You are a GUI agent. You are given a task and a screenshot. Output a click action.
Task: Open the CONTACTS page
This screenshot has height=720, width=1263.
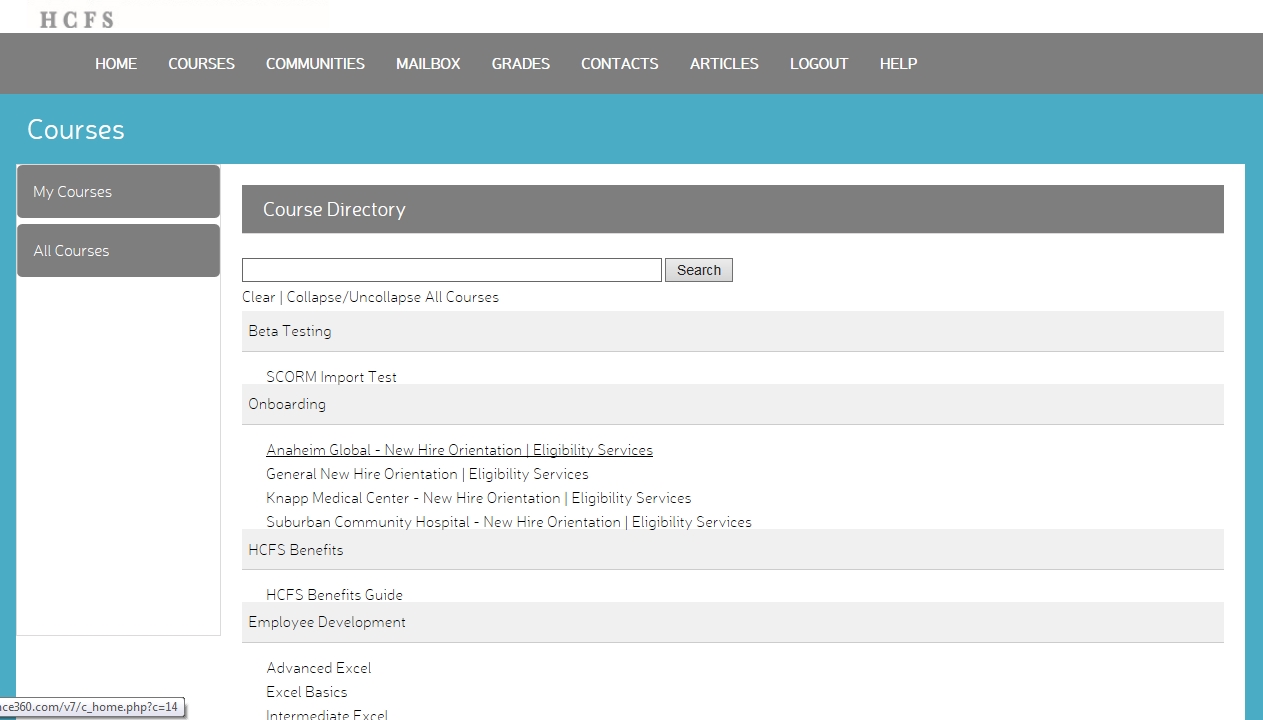coord(619,64)
